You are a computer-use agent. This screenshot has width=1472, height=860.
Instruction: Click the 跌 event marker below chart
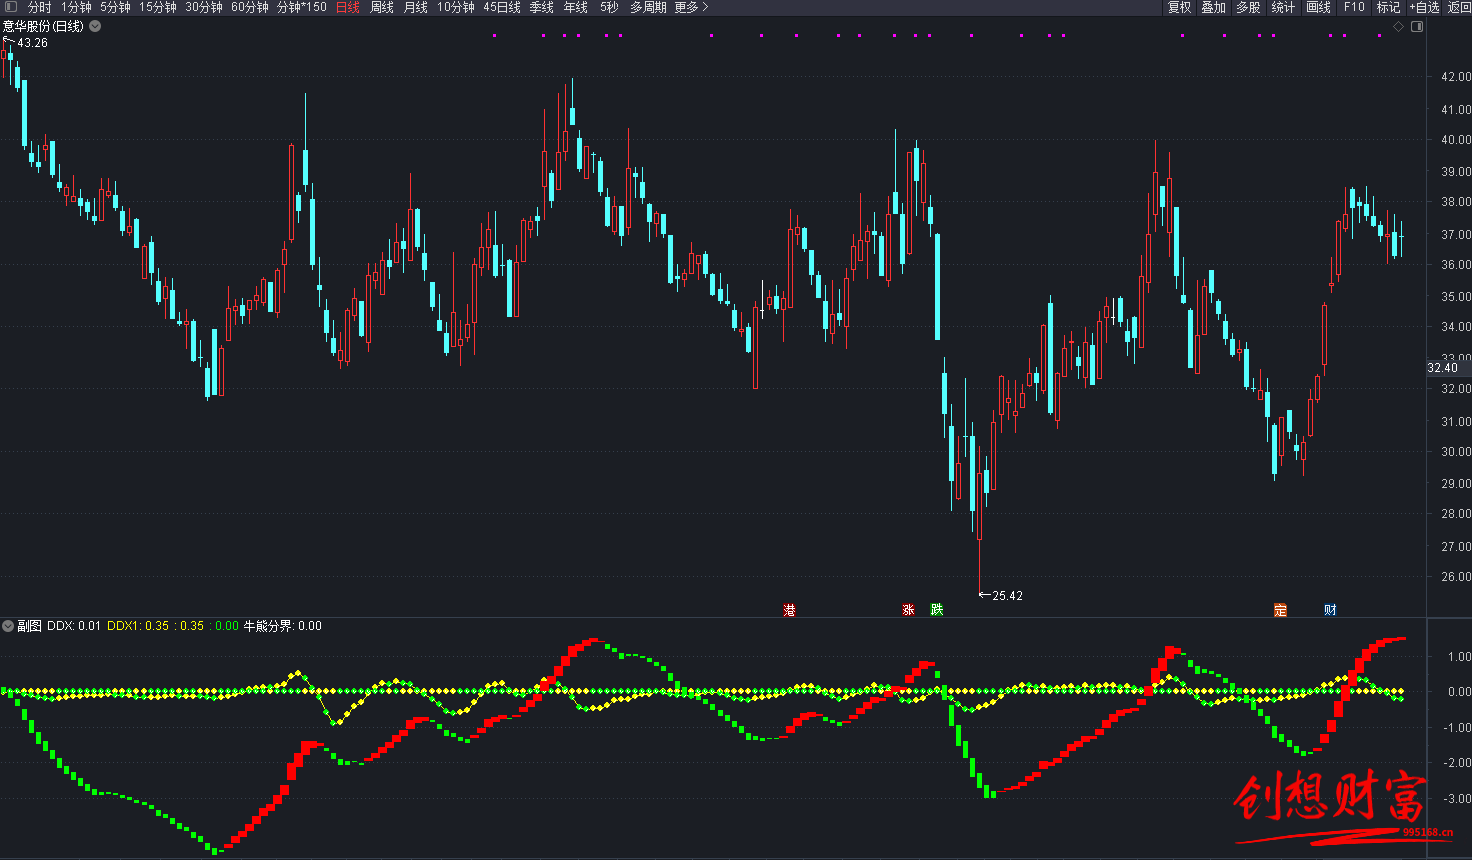click(x=937, y=610)
